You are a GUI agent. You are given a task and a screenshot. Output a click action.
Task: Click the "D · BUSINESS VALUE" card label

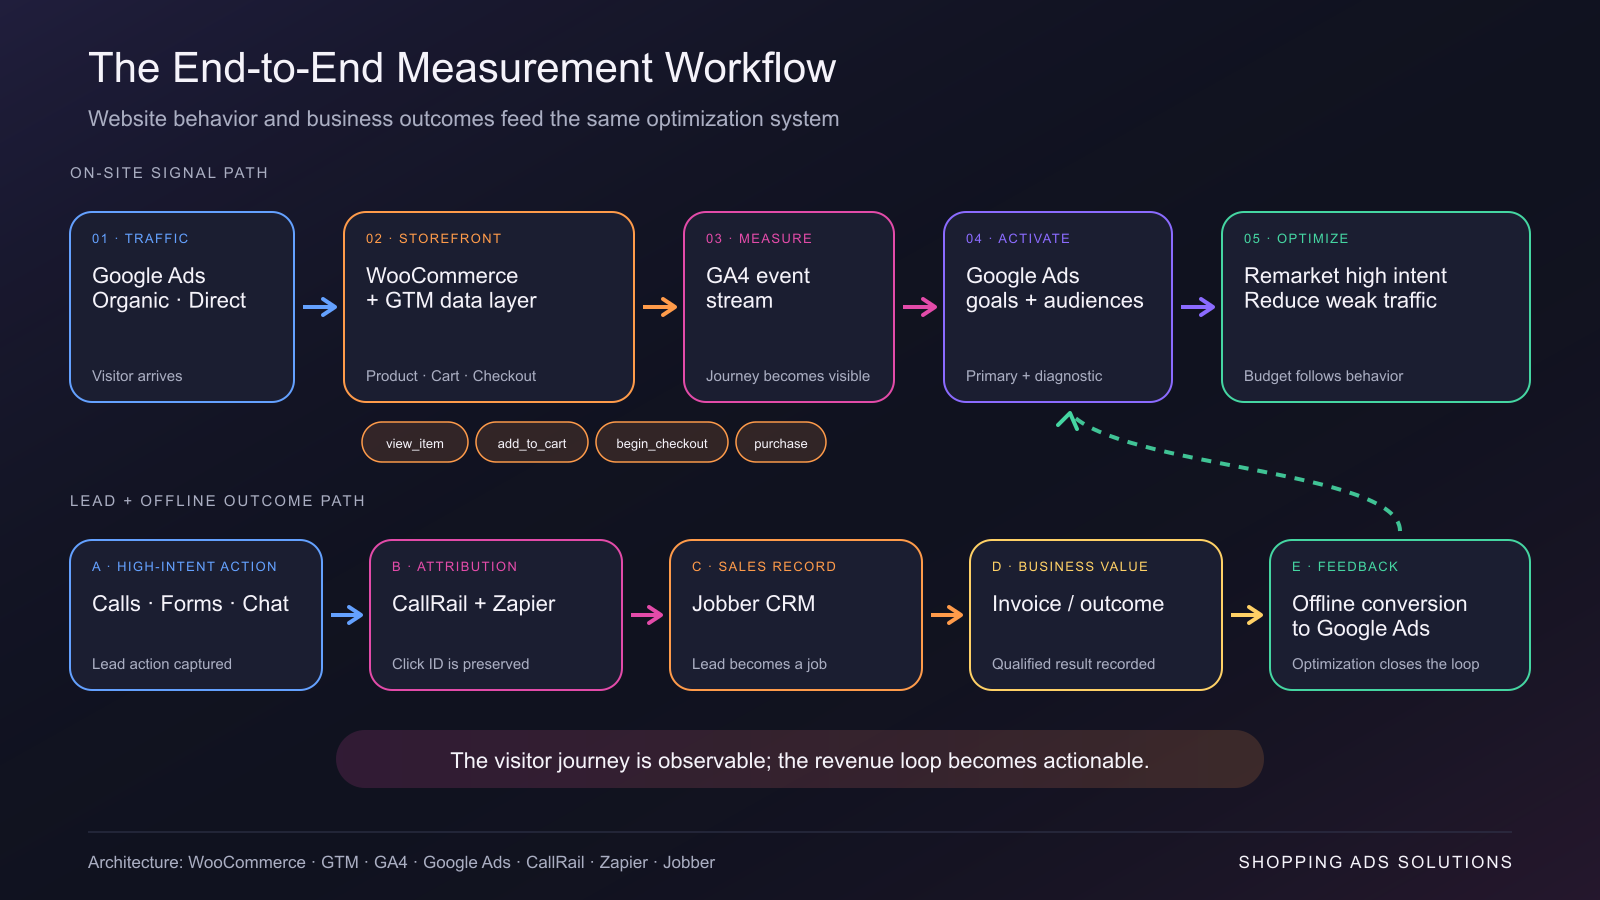coord(1070,567)
